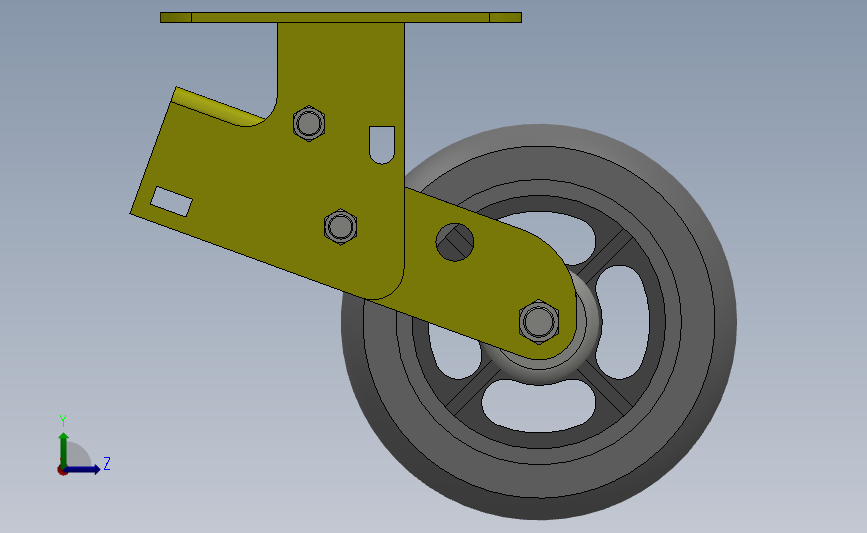Pick the U-shaped slot on the vertical bracket

click(x=382, y=145)
